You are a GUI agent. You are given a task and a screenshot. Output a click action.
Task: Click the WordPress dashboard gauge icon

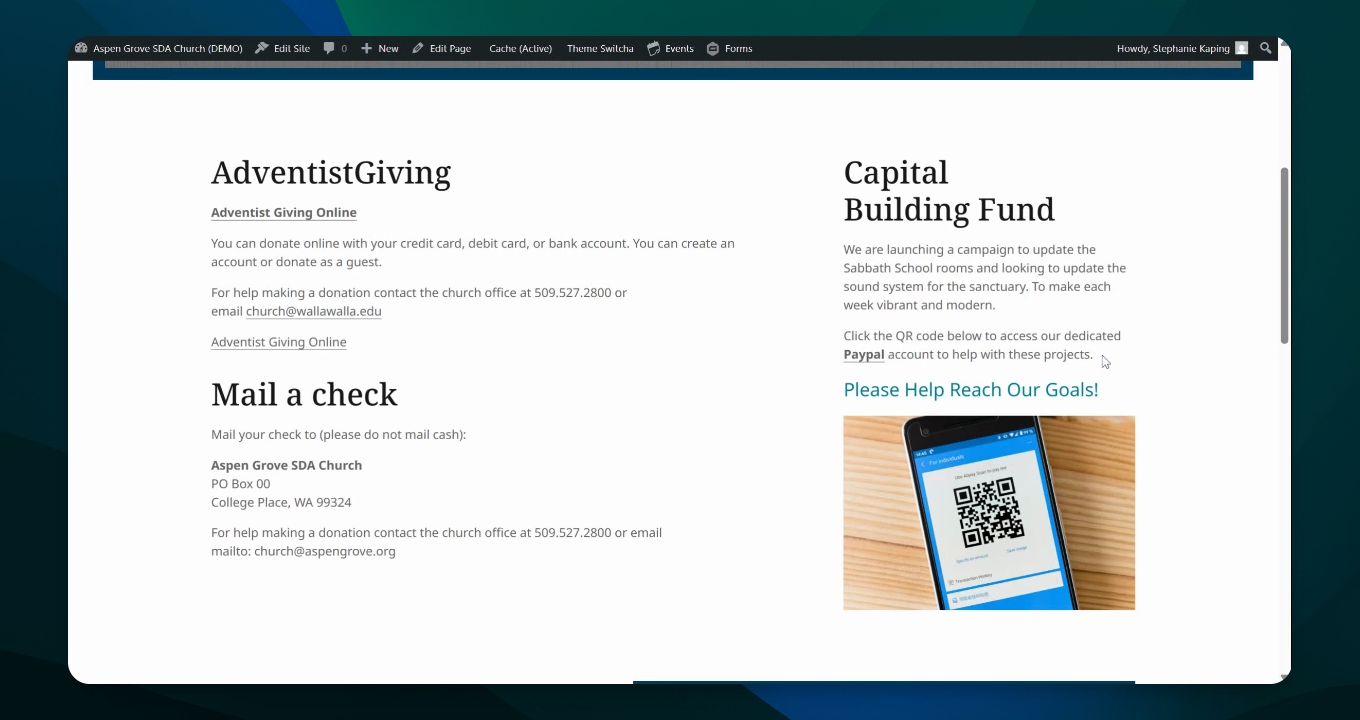pyautogui.click(x=81, y=48)
